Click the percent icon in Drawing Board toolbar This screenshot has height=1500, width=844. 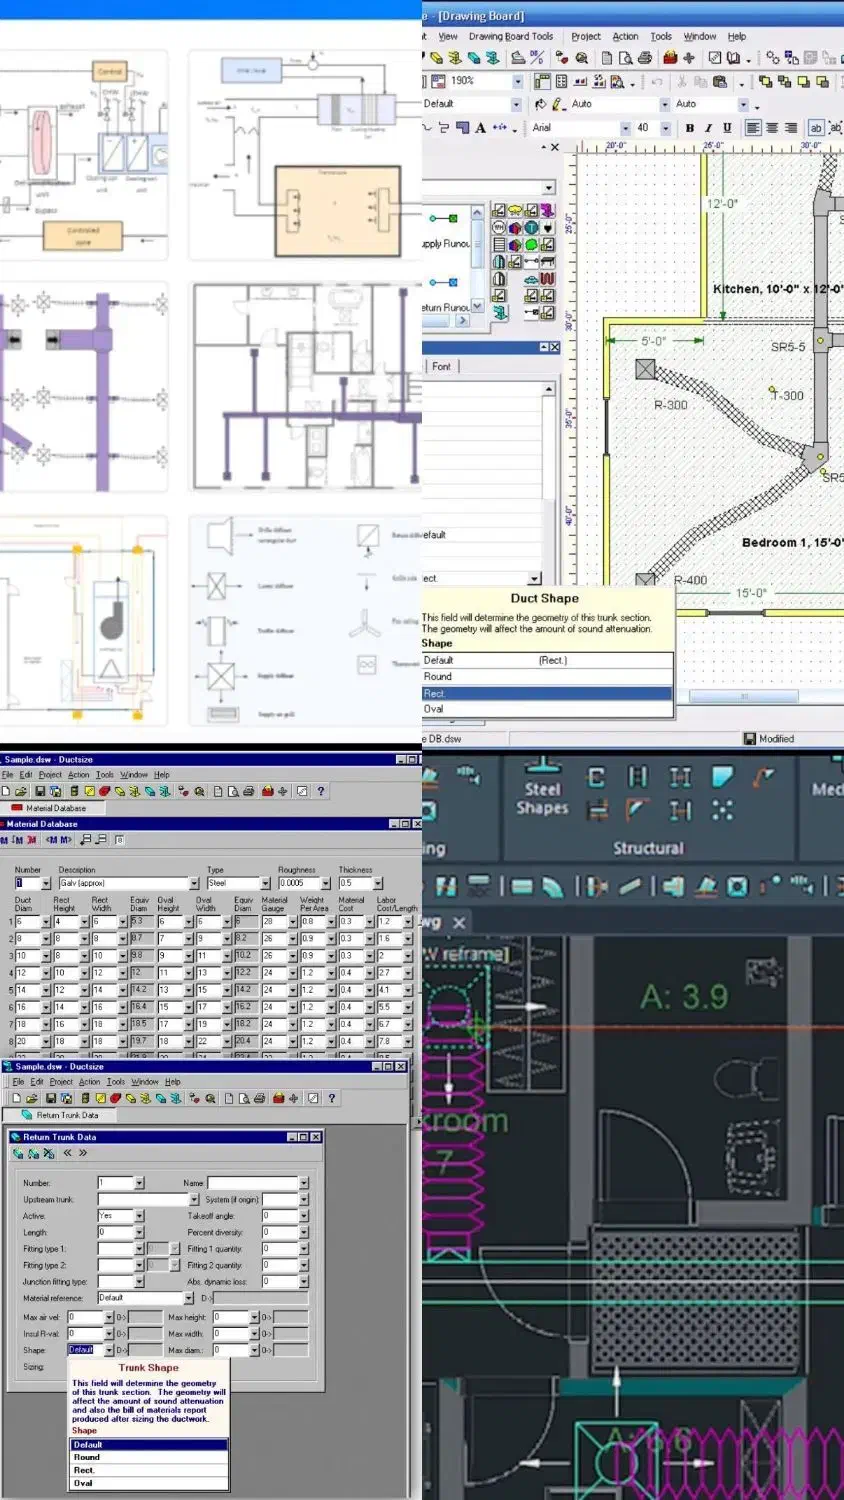[537, 58]
